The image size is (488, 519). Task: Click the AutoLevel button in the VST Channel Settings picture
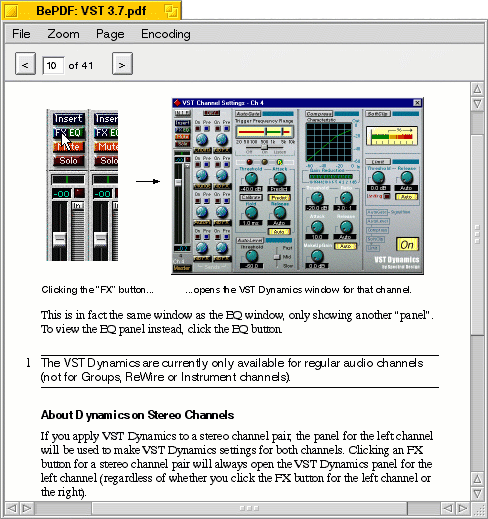point(250,240)
